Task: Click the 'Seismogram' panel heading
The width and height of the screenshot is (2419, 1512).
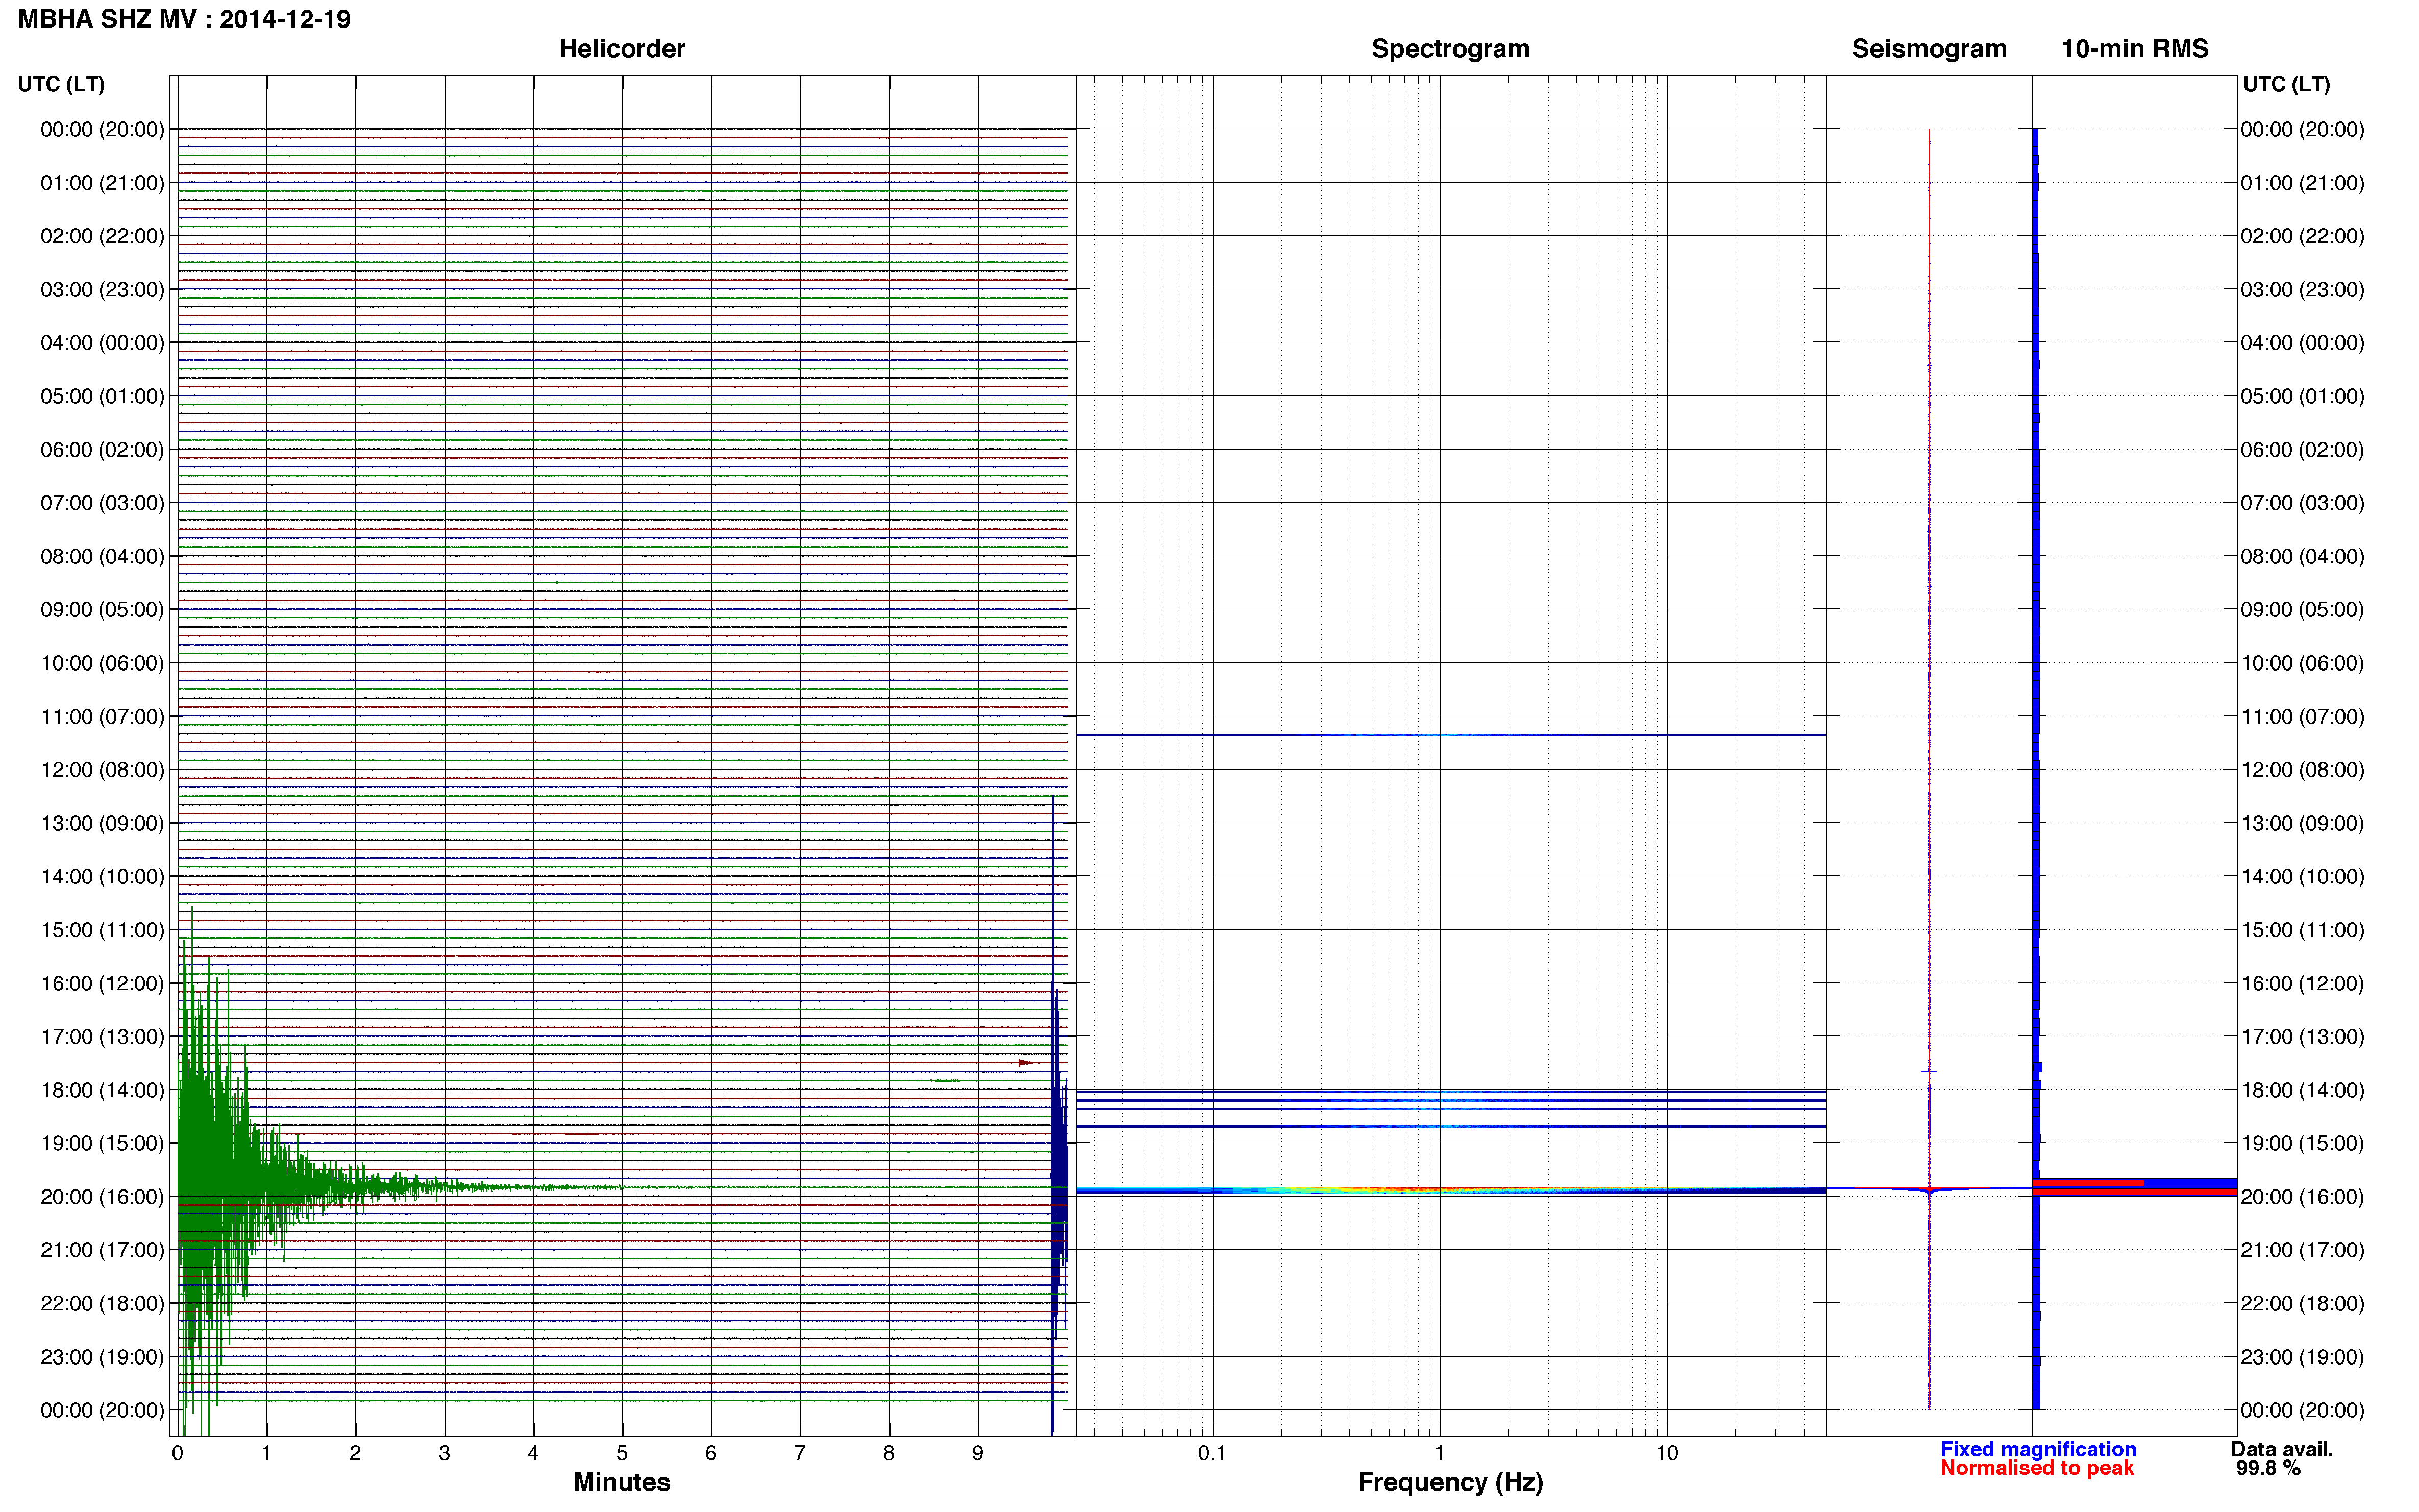Action: pos(1929,48)
